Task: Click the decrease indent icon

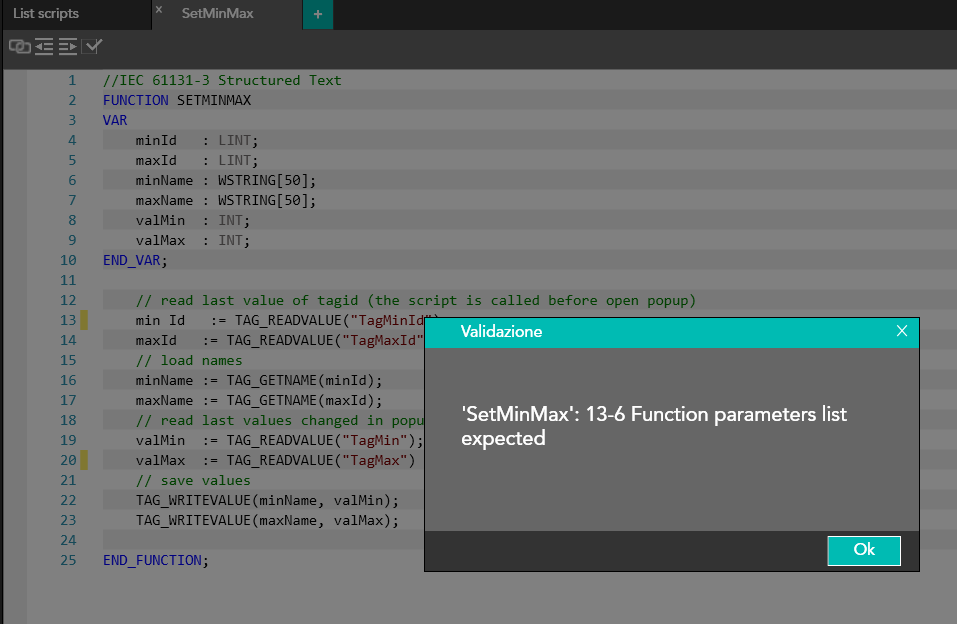Action: [44, 46]
